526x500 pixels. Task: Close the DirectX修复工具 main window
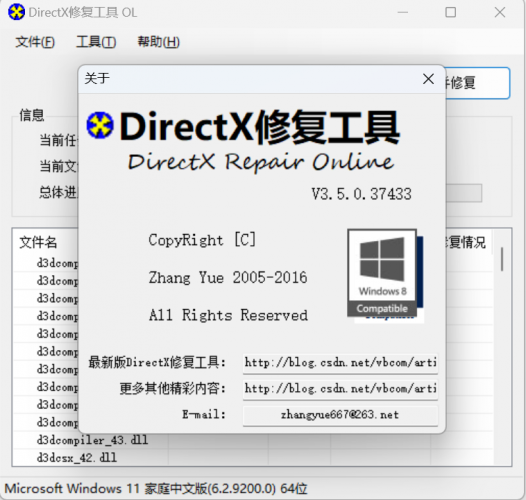tap(500, 12)
